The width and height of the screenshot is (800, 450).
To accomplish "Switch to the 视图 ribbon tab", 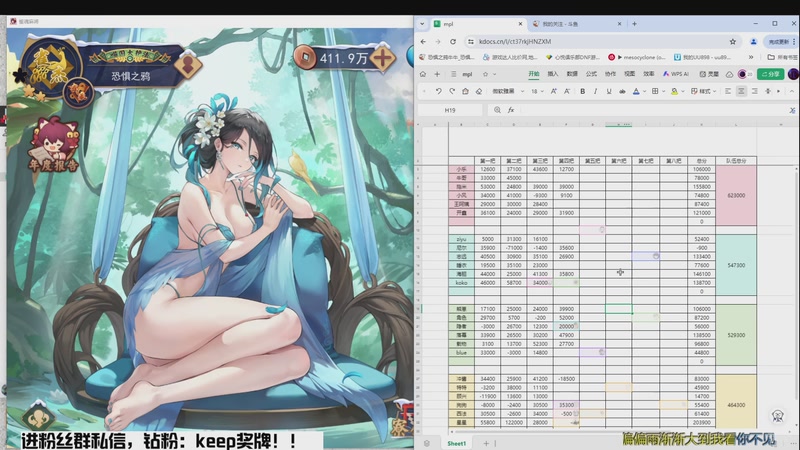I will [630, 74].
